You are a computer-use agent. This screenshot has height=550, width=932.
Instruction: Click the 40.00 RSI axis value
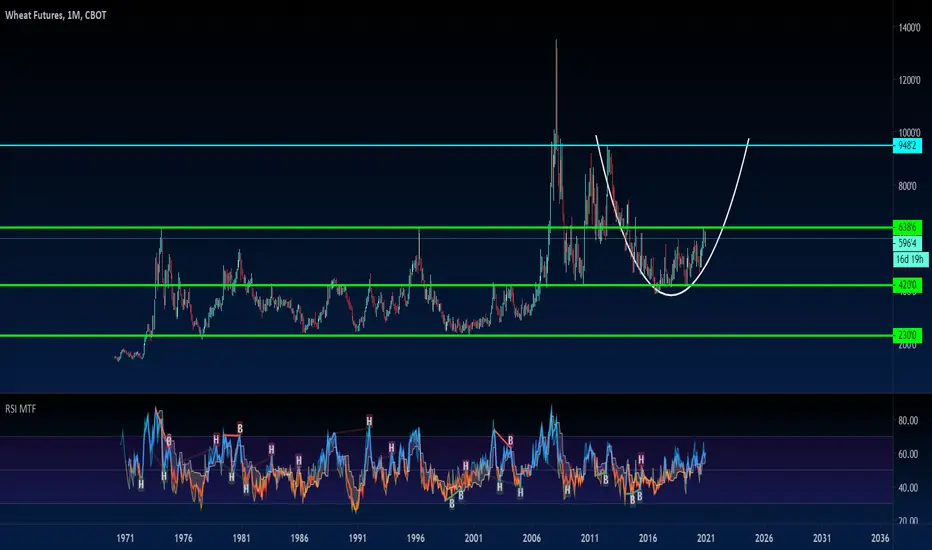[908, 488]
